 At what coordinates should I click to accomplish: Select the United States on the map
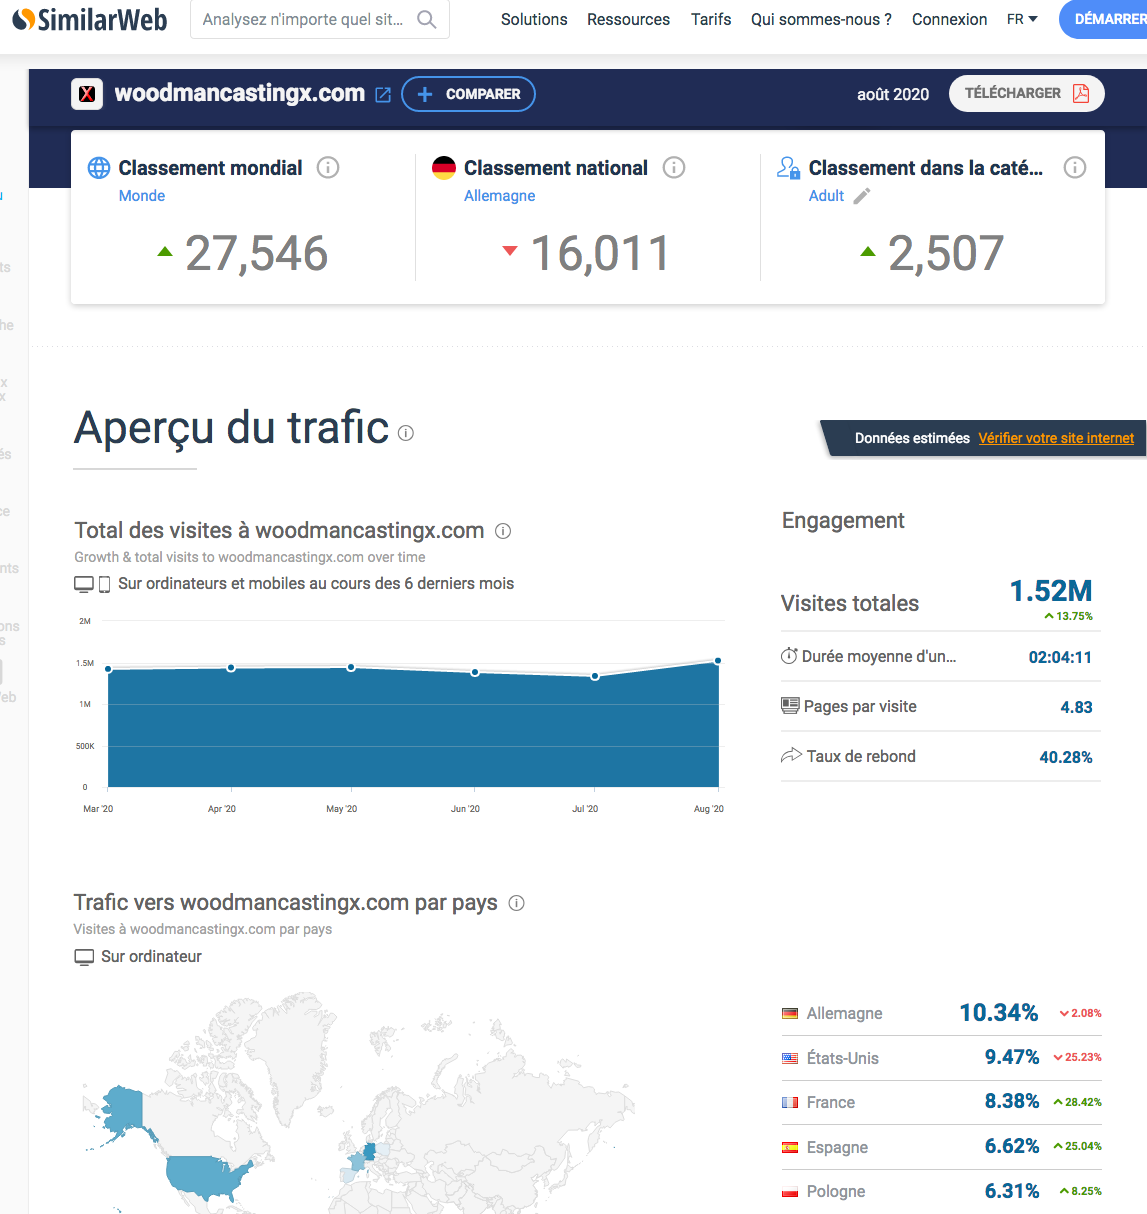[207, 1176]
